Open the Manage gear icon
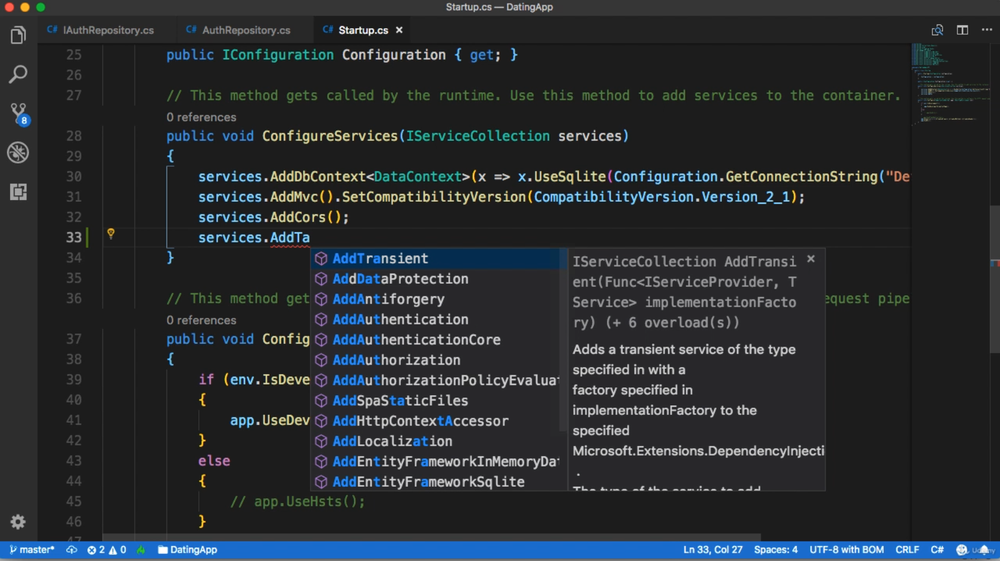The image size is (1000, 561). click(x=18, y=522)
